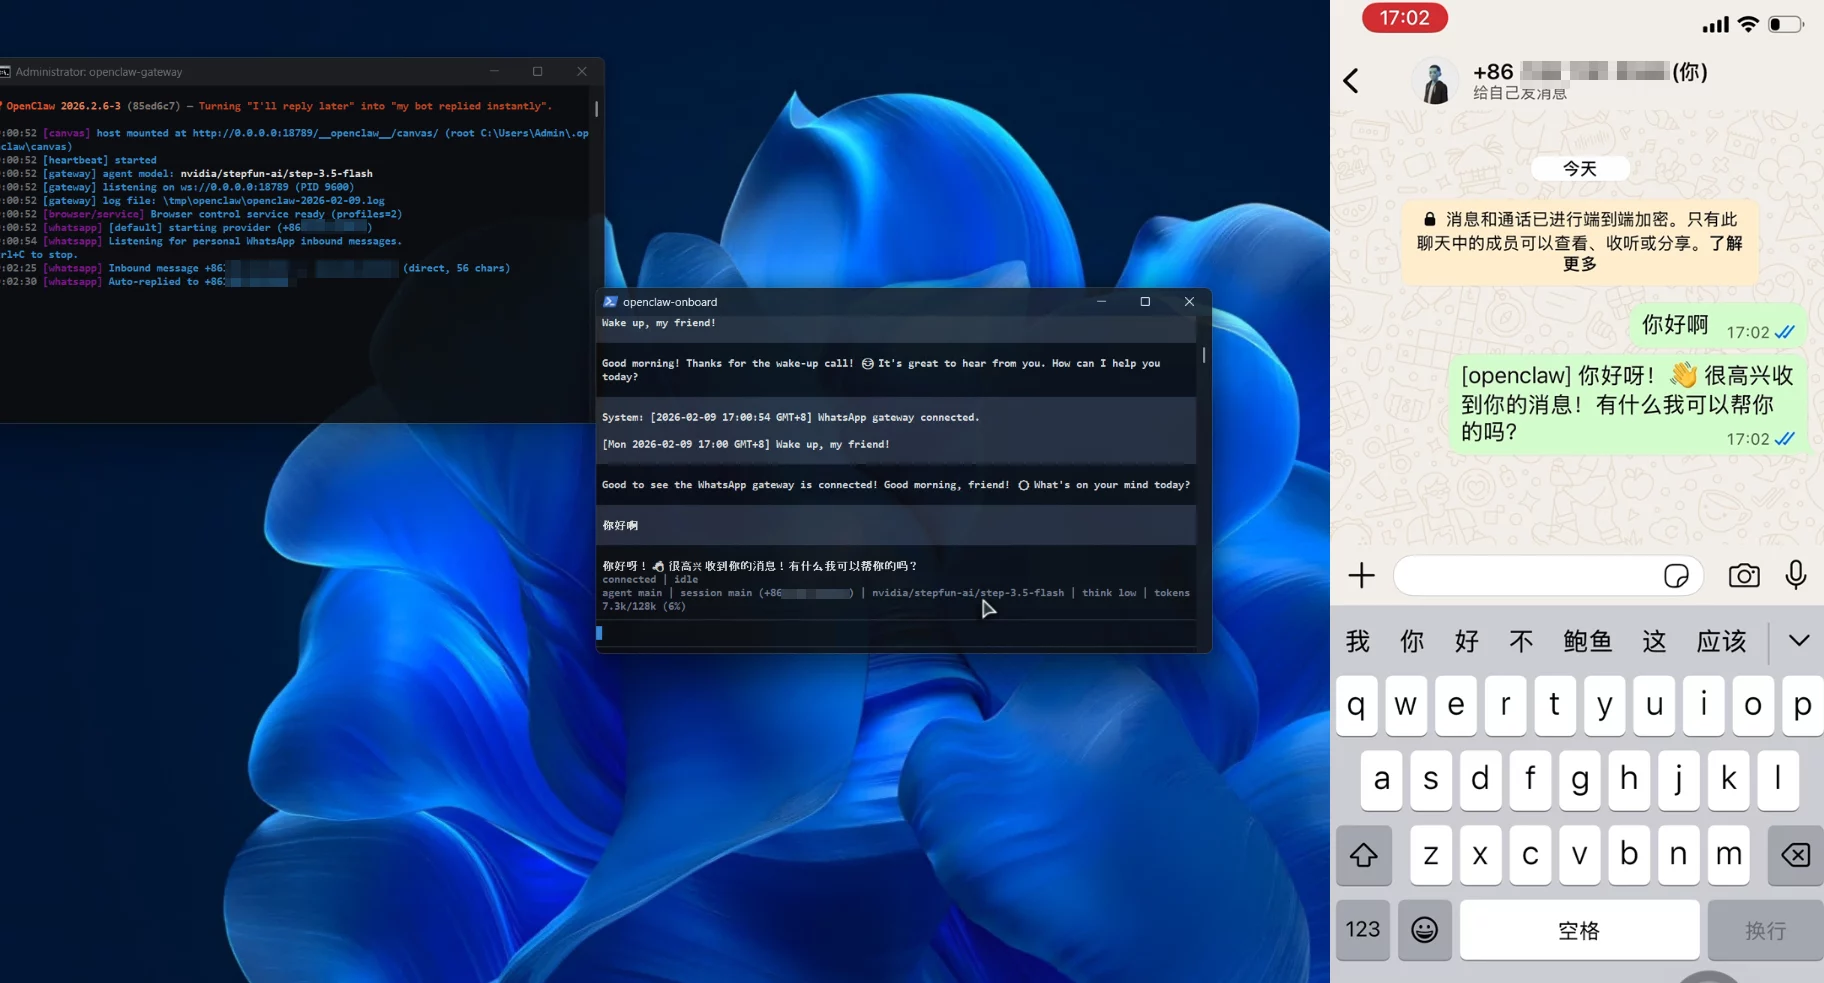Select the candidate word 应该
Screen dimensions: 1824x983
[1721, 641]
